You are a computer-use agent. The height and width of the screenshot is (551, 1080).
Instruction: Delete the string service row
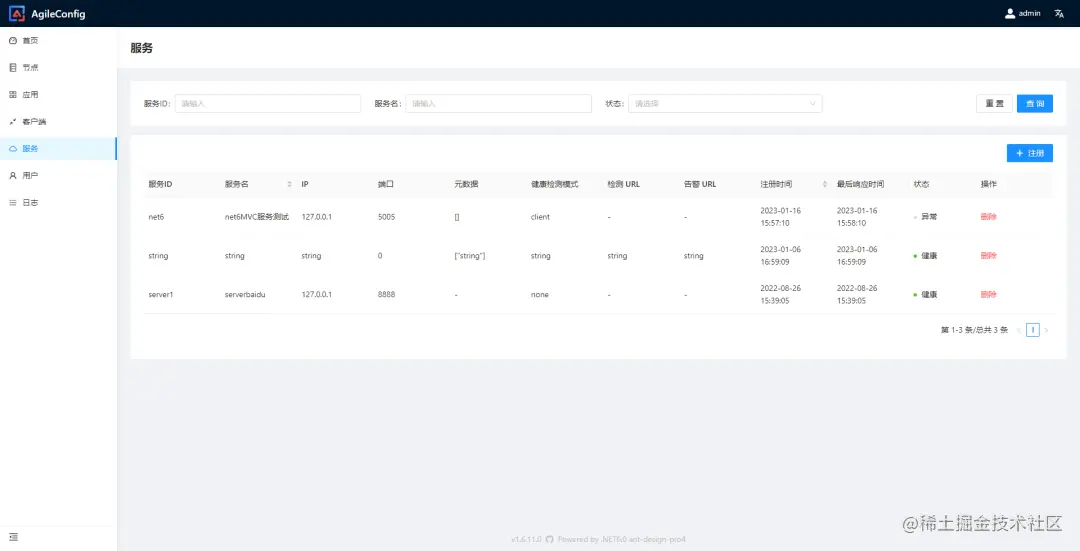(x=988, y=256)
